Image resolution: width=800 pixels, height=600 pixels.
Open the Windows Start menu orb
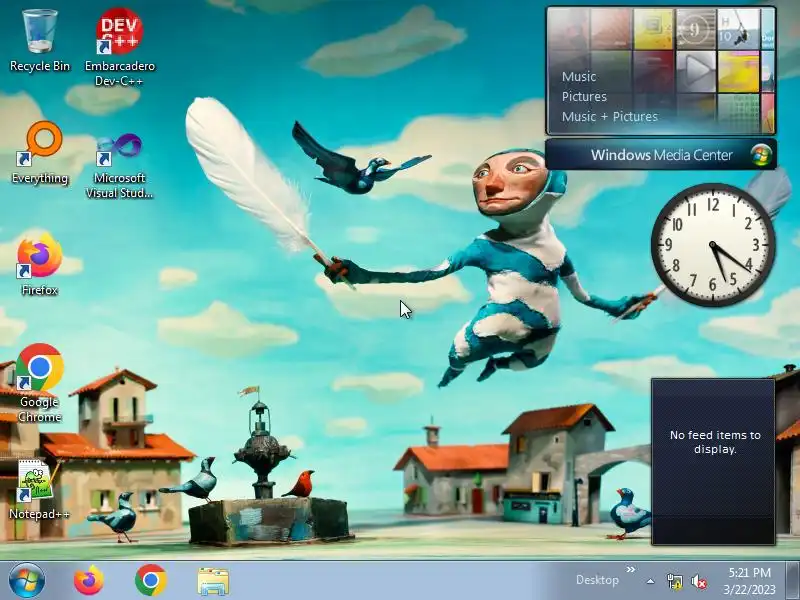(27, 581)
